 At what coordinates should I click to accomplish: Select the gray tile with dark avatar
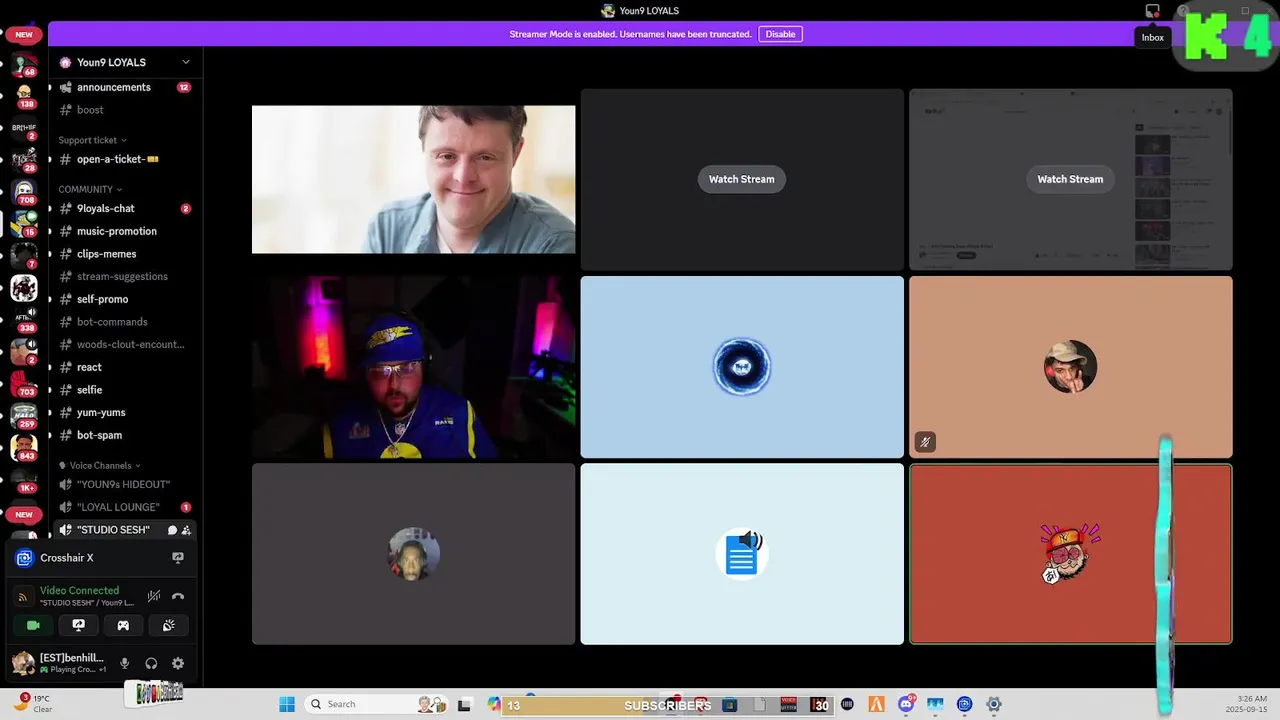tap(413, 554)
